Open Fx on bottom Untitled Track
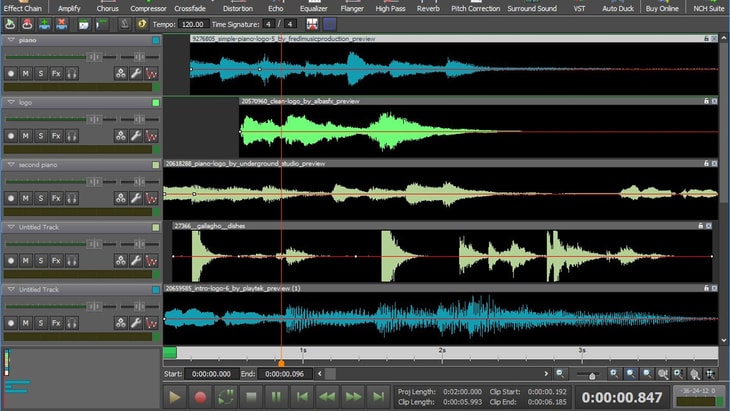730x411 pixels. click(x=56, y=323)
